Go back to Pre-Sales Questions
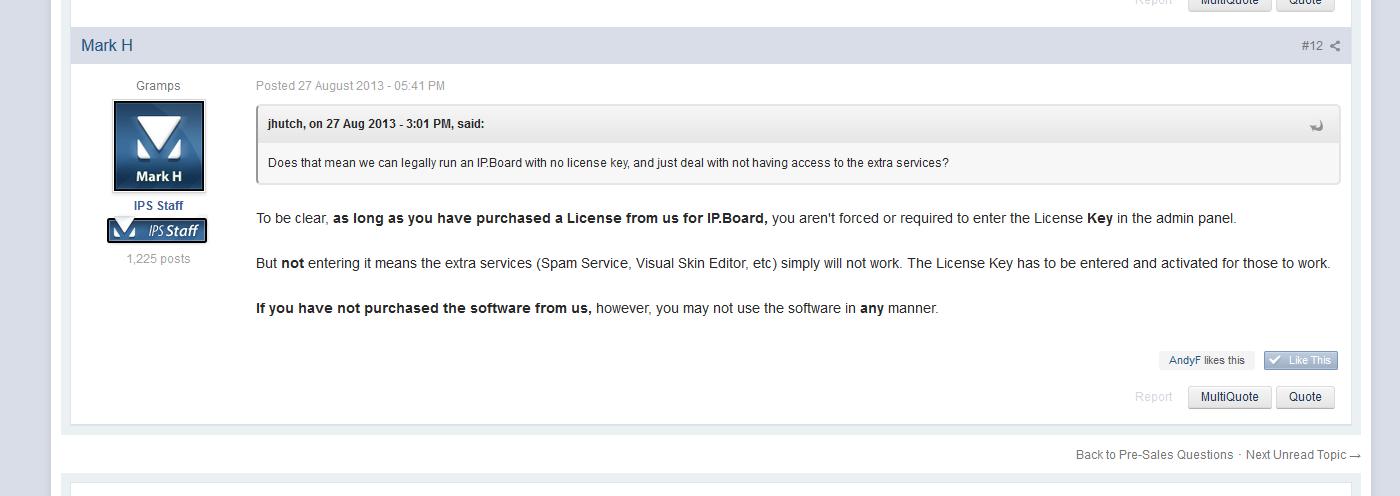The height and width of the screenshot is (496, 1400). tap(1154, 455)
